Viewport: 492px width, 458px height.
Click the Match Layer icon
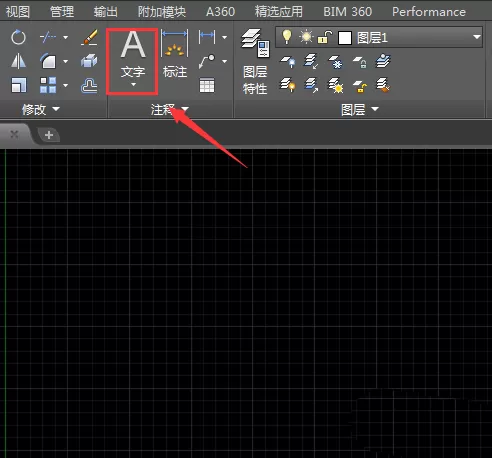tap(383, 85)
